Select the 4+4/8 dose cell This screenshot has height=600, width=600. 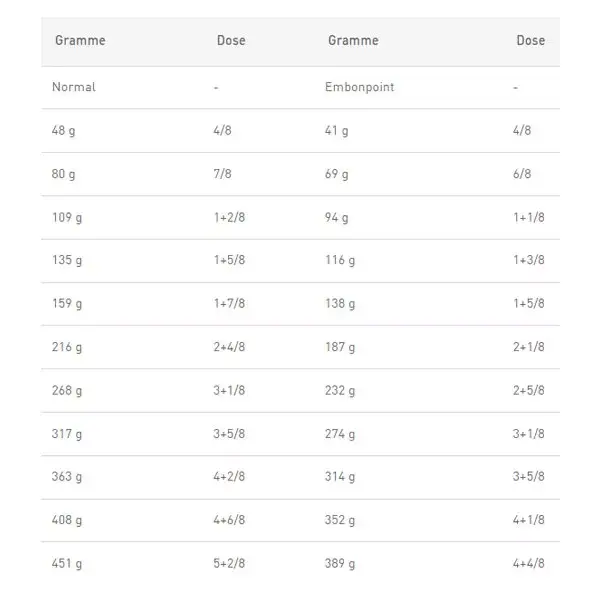[x=528, y=563]
